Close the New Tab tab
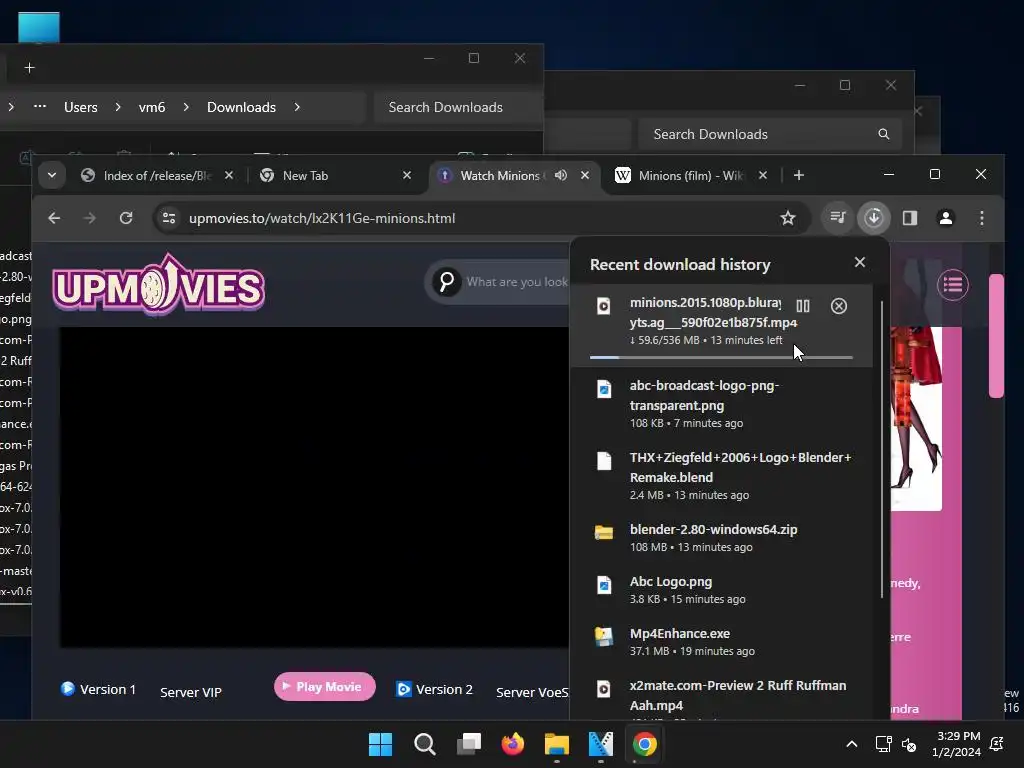 point(407,176)
